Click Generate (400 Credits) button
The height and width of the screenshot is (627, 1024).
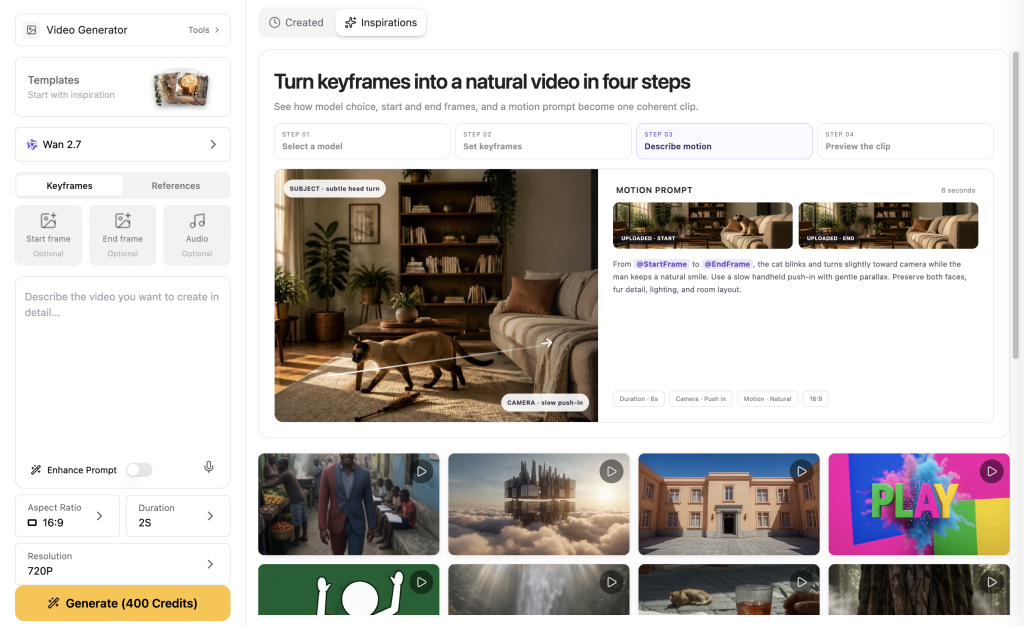click(x=123, y=603)
